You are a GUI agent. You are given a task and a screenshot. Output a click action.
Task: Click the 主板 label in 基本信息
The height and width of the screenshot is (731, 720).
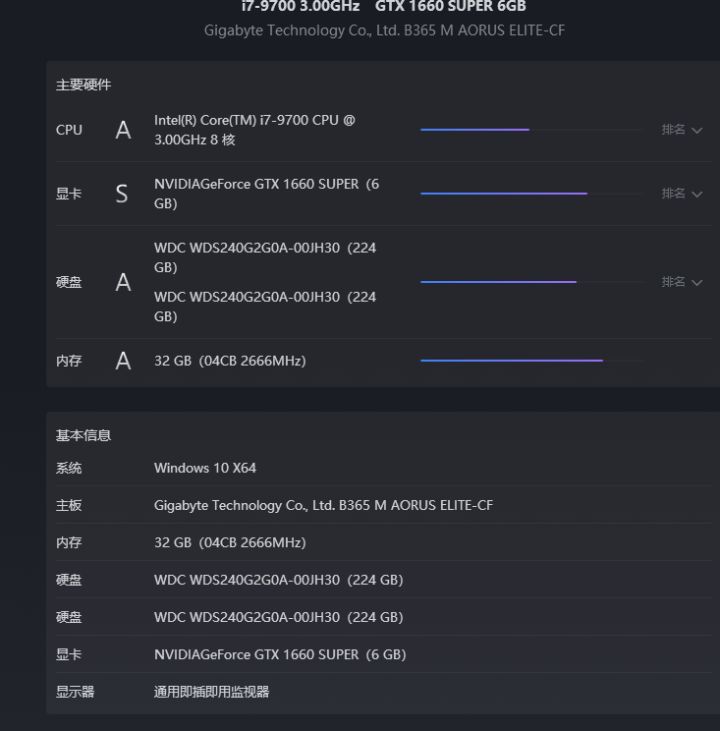pyautogui.click(x=69, y=505)
